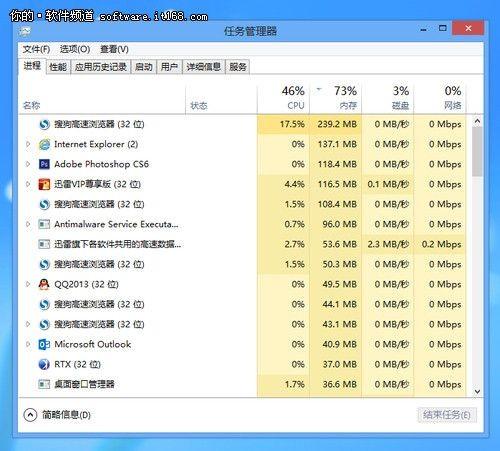Open the 文件(F) menu
Screen dimensions: 500x451
point(36,49)
